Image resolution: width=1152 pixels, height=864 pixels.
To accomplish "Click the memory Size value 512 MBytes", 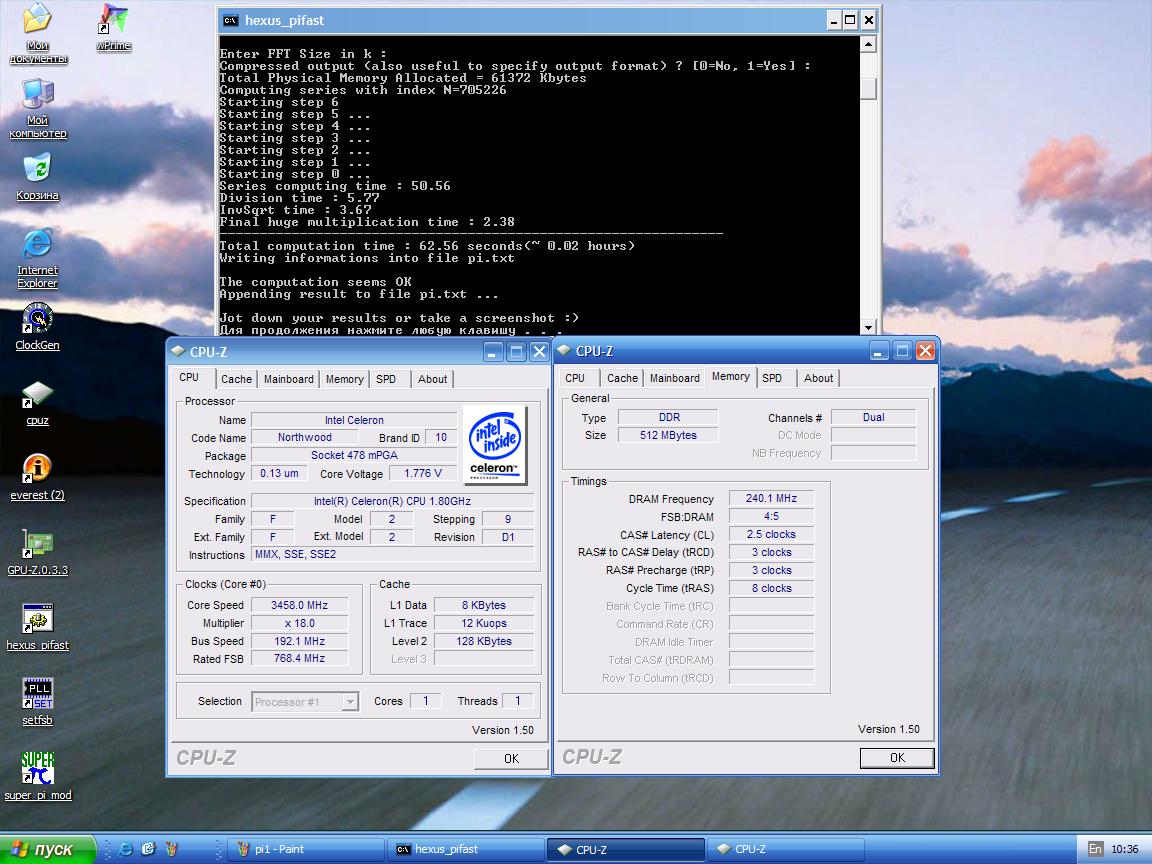I will [668, 436].
